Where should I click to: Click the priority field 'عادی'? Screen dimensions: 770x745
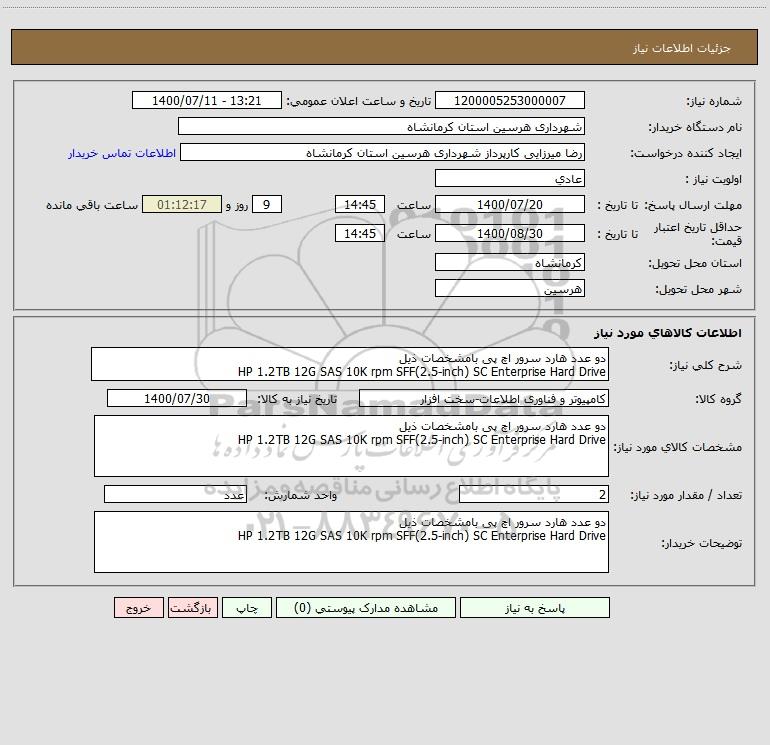[x=510, y=178]
